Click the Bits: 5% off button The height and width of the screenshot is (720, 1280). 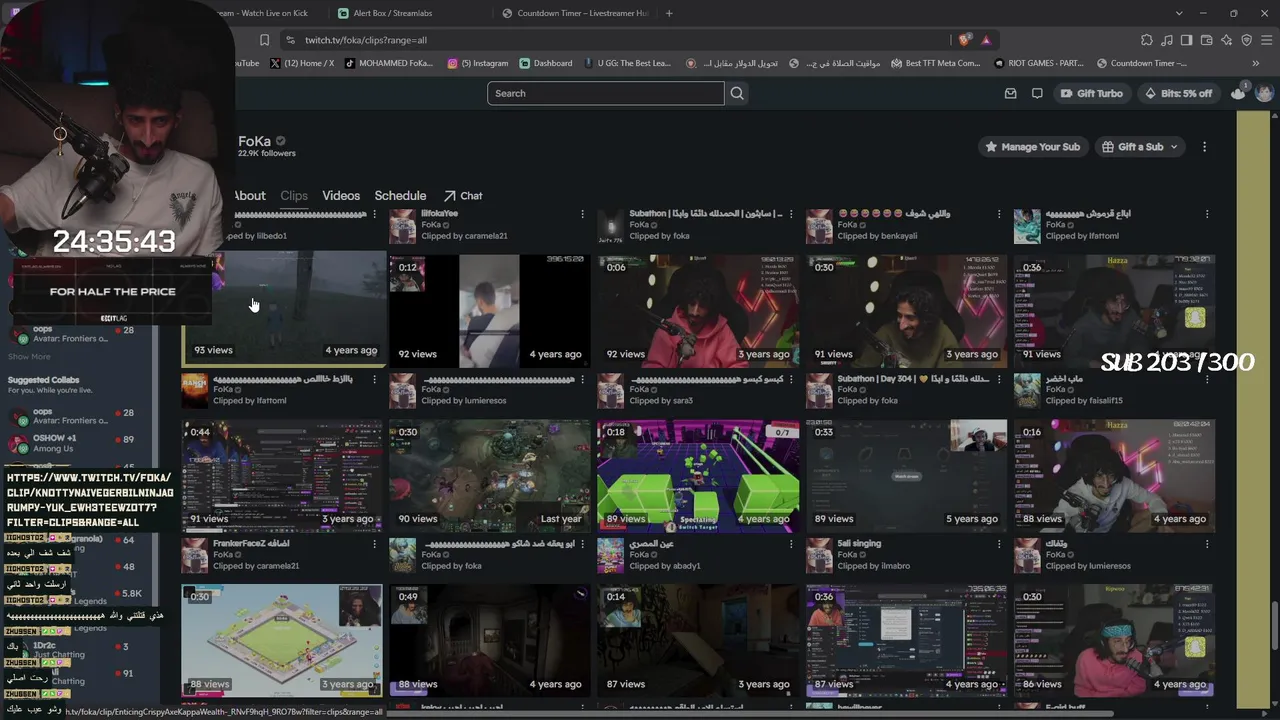coord(1178,93)
